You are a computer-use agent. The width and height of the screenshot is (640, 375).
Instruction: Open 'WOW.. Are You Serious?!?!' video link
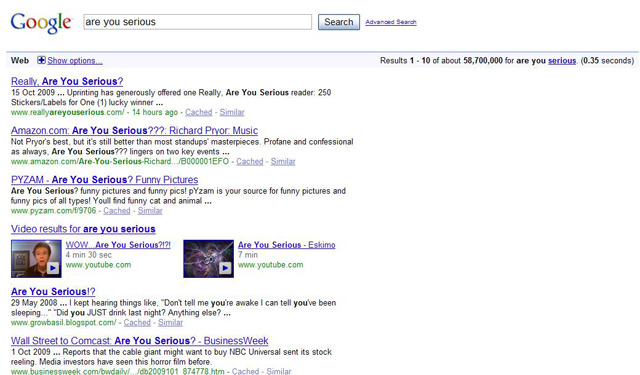[118, 245]
